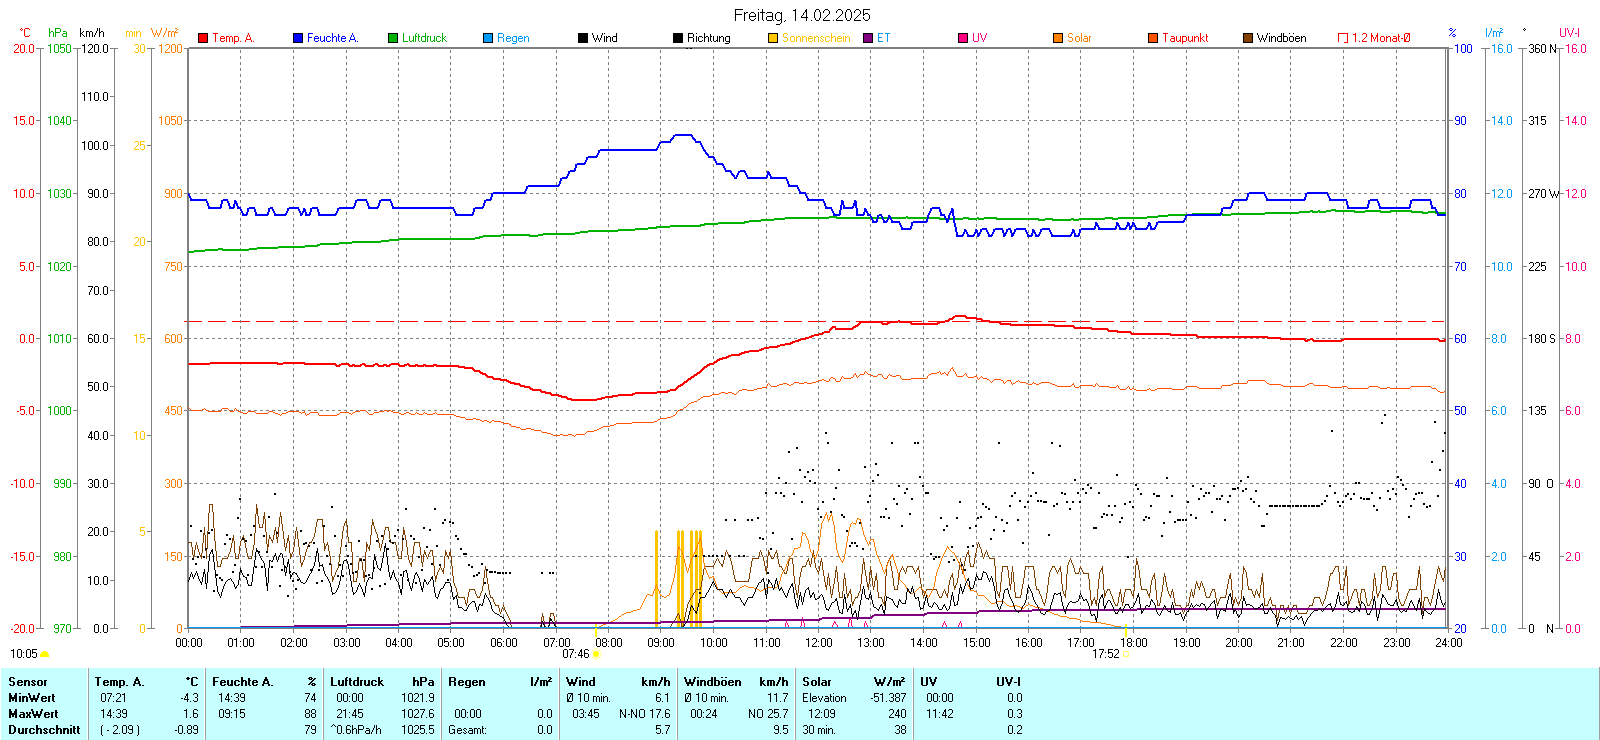
Task: Click the chart title Freitag, 14.02.2025
Action: tap(802, 15)
